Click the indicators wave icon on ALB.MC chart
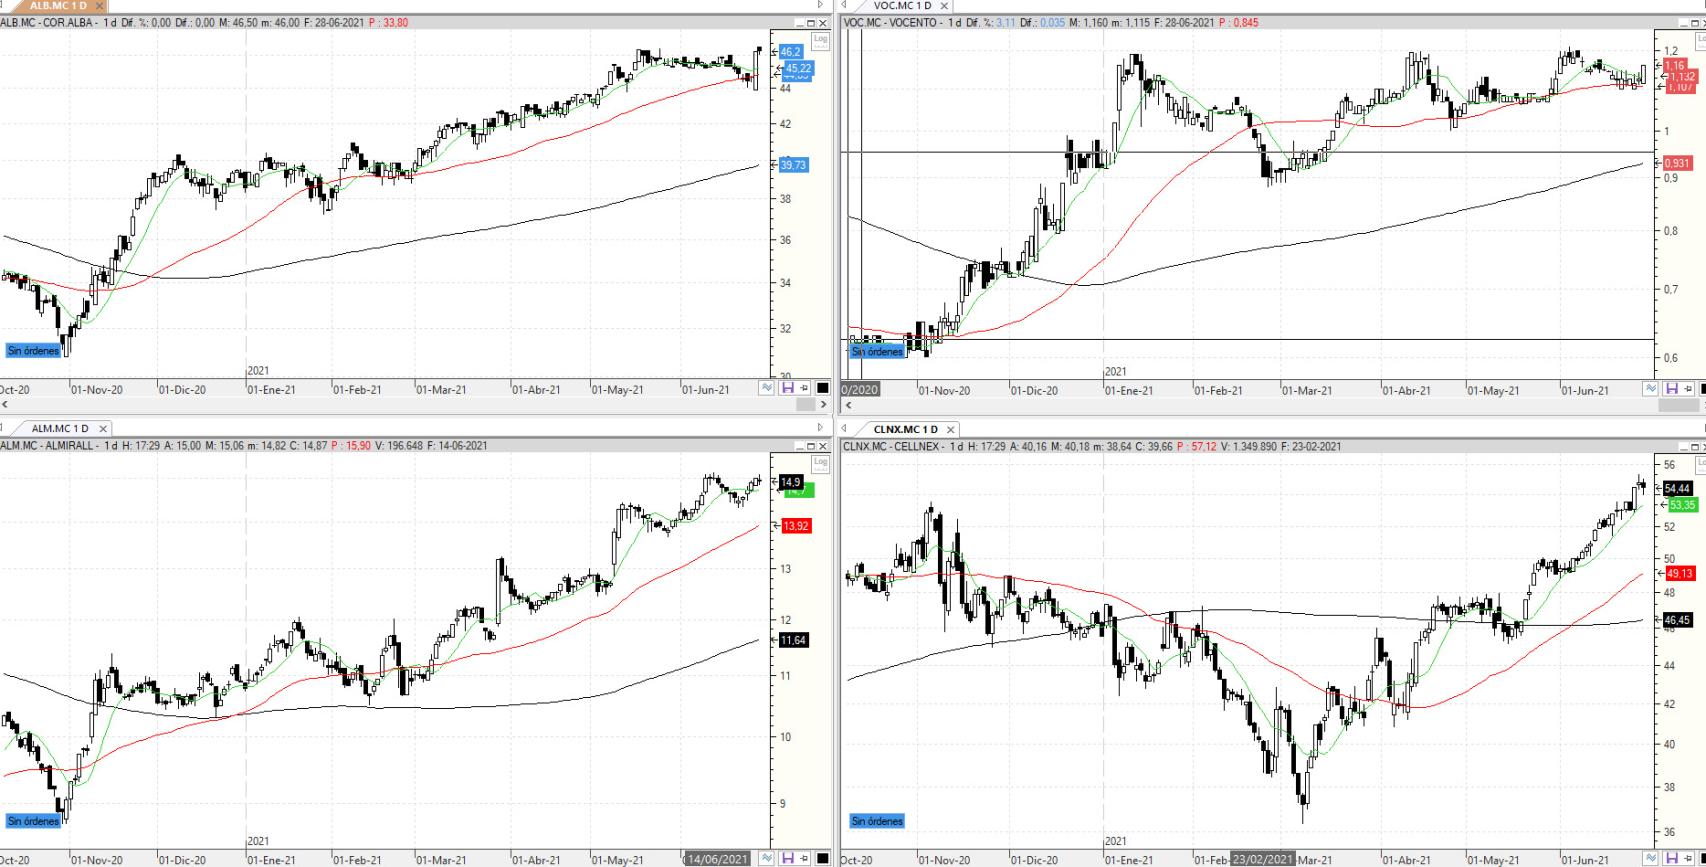 point(767,388)
